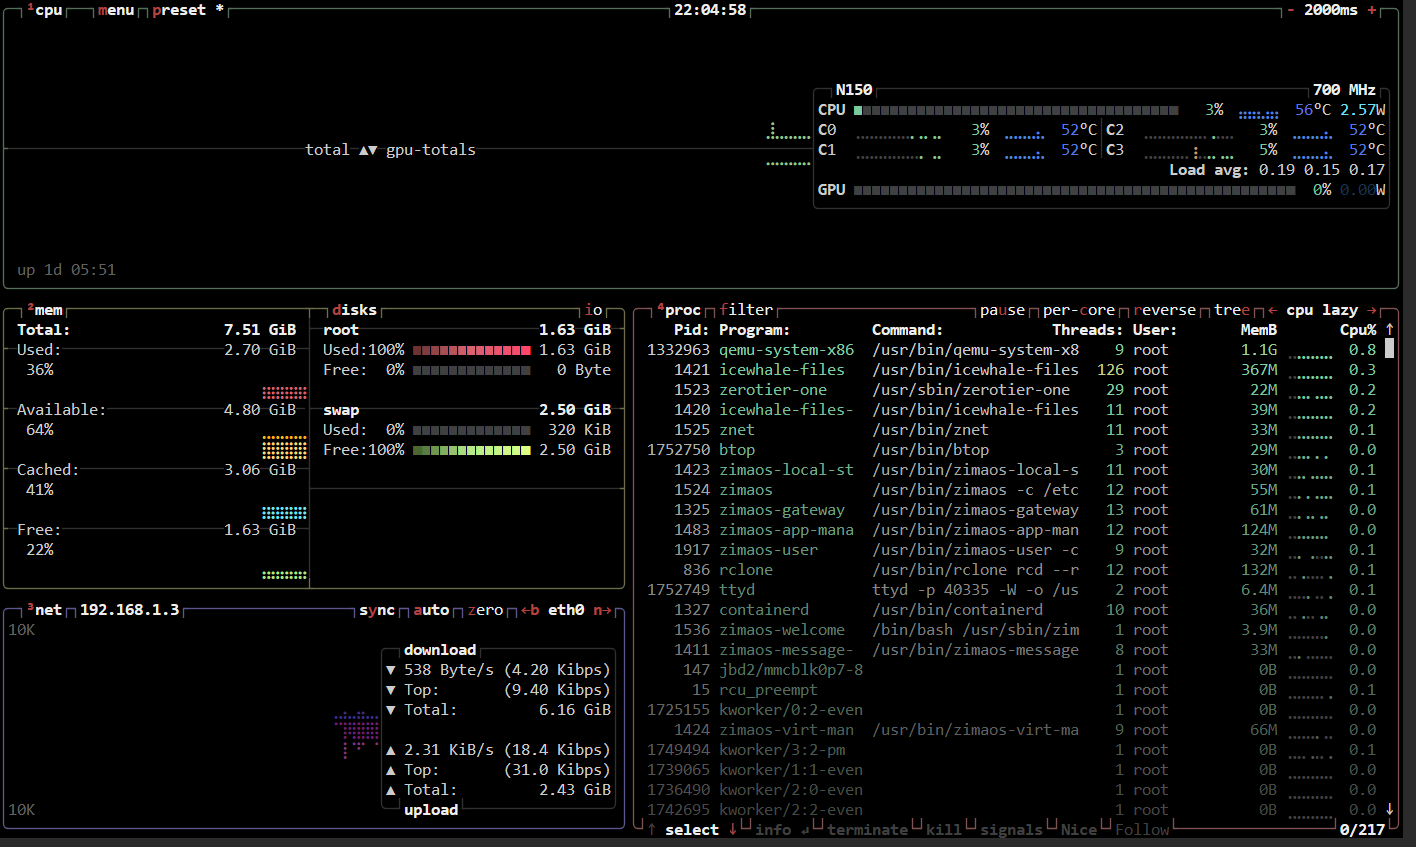Click the 22:04:58 clock
1416x847 pixels.
coord(710,10)
